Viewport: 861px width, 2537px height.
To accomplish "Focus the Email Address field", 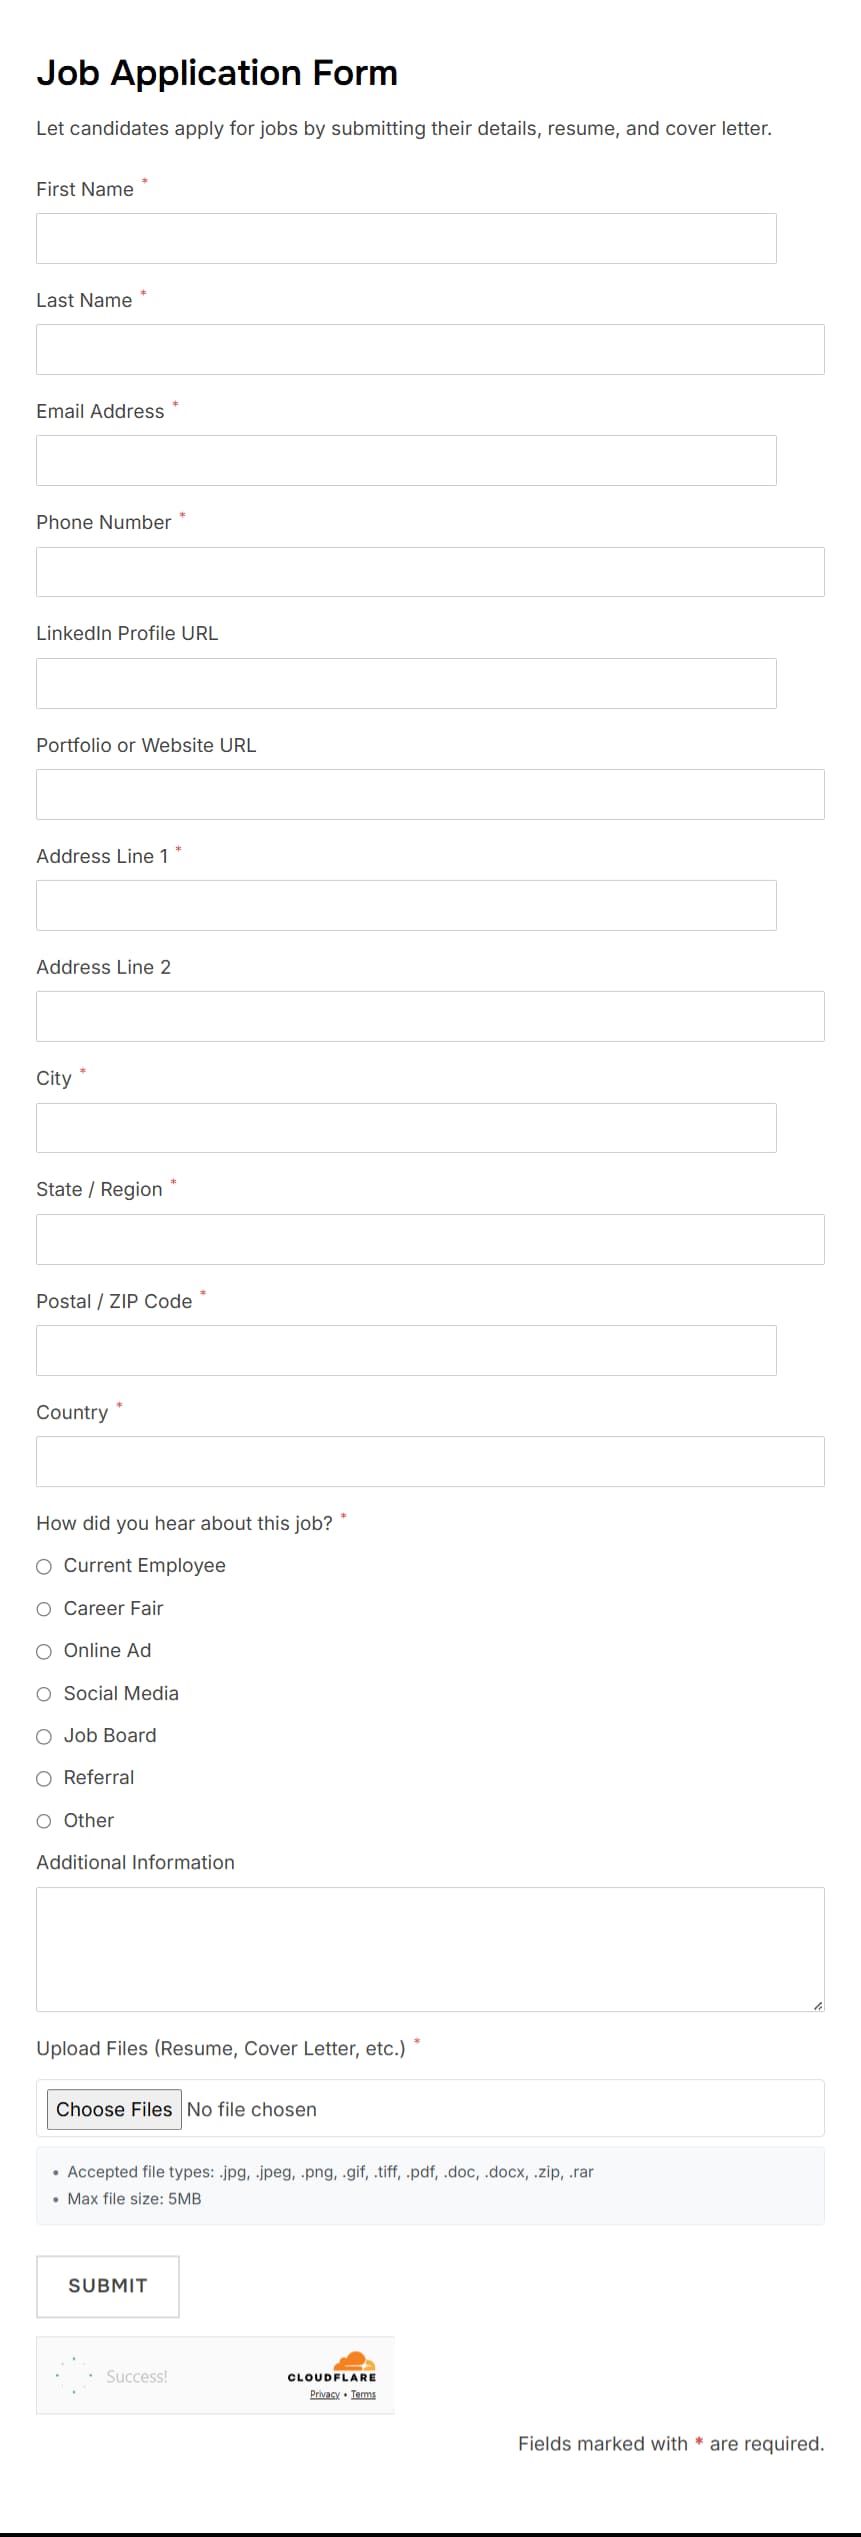I will 405,460.
